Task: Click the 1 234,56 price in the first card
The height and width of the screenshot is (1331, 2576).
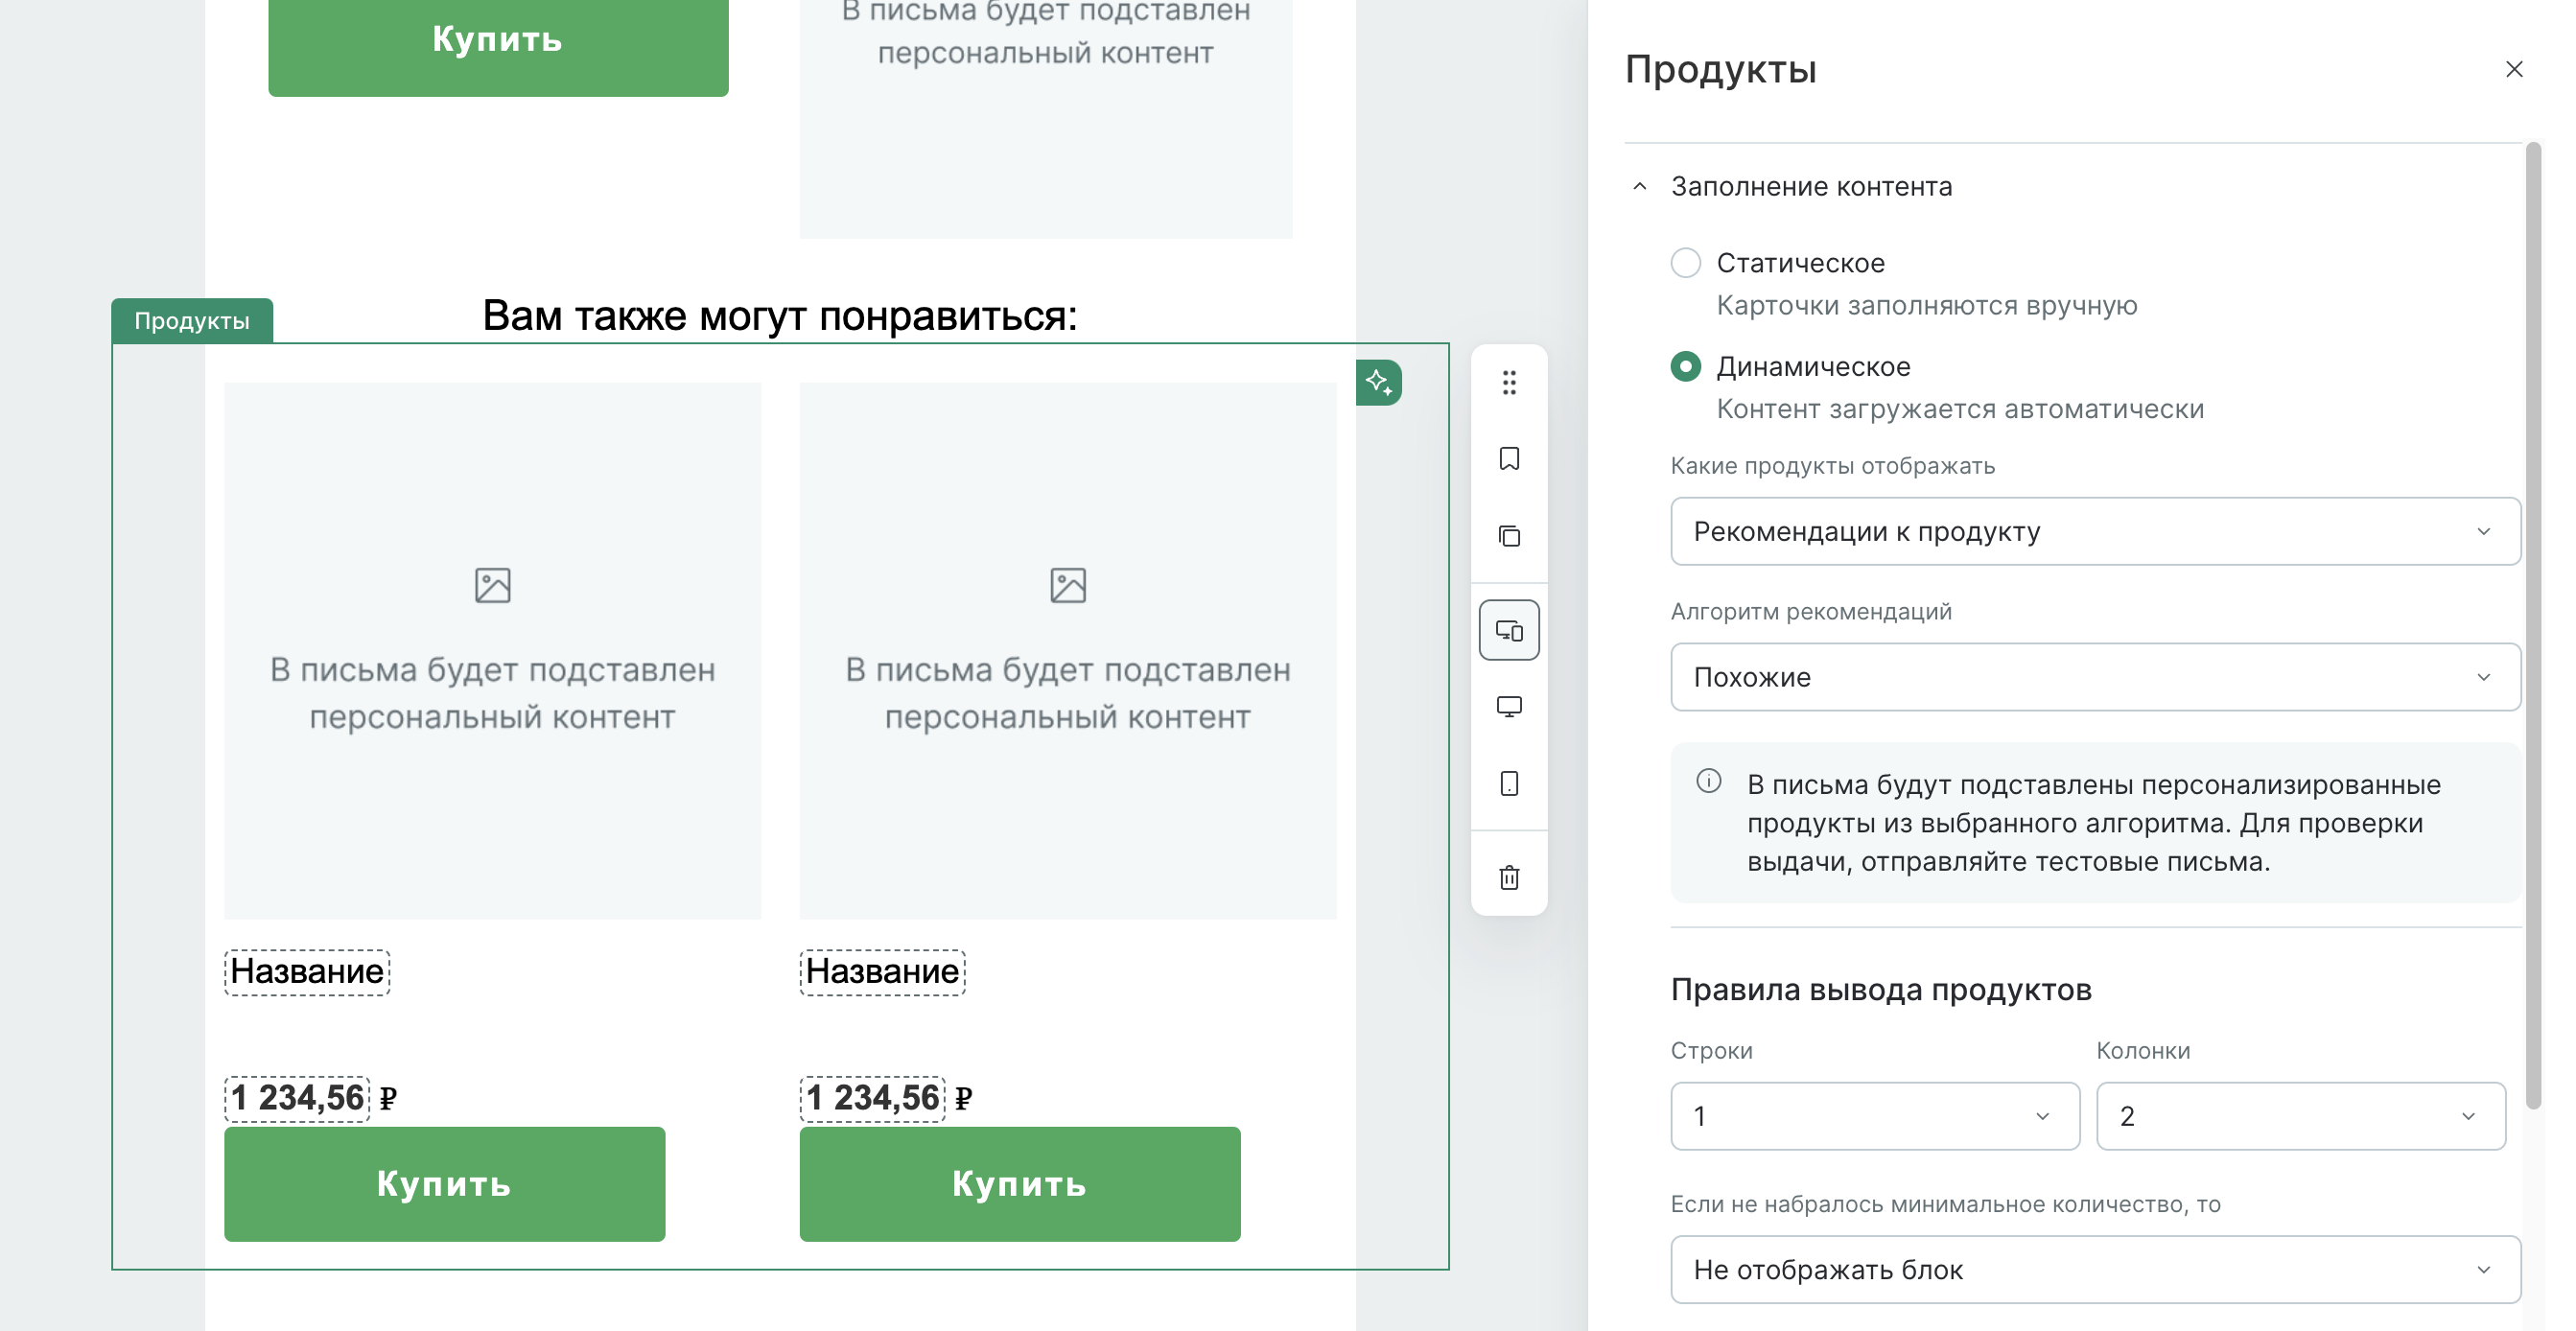Action: click(297, 1099)
